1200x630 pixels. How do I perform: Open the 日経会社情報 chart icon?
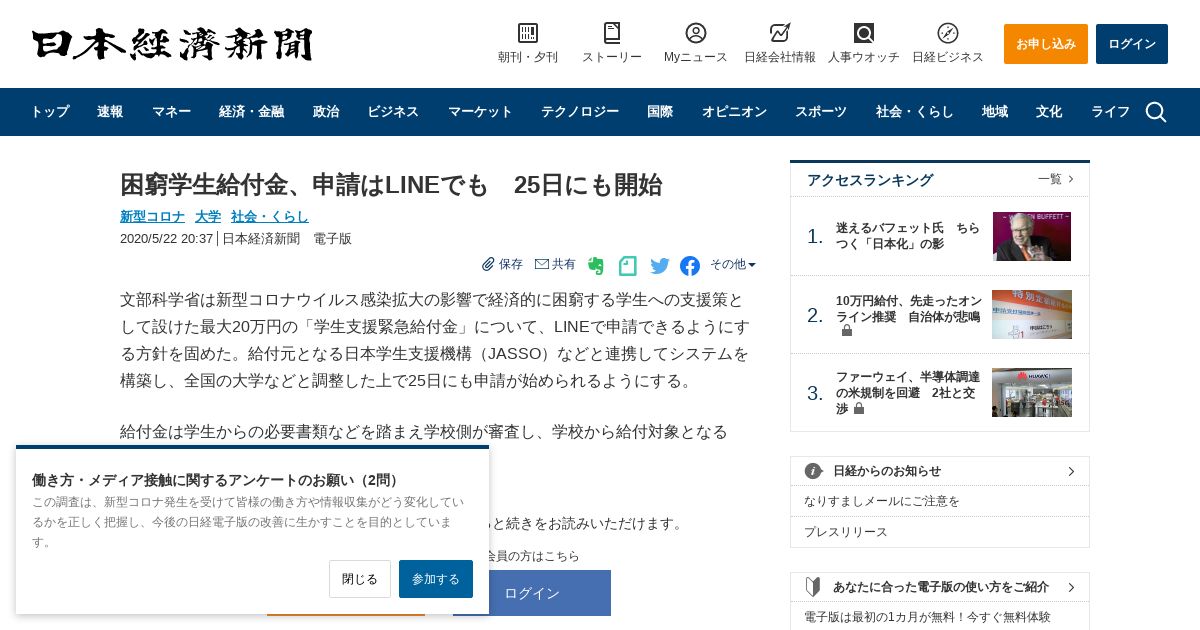[780, 33]
